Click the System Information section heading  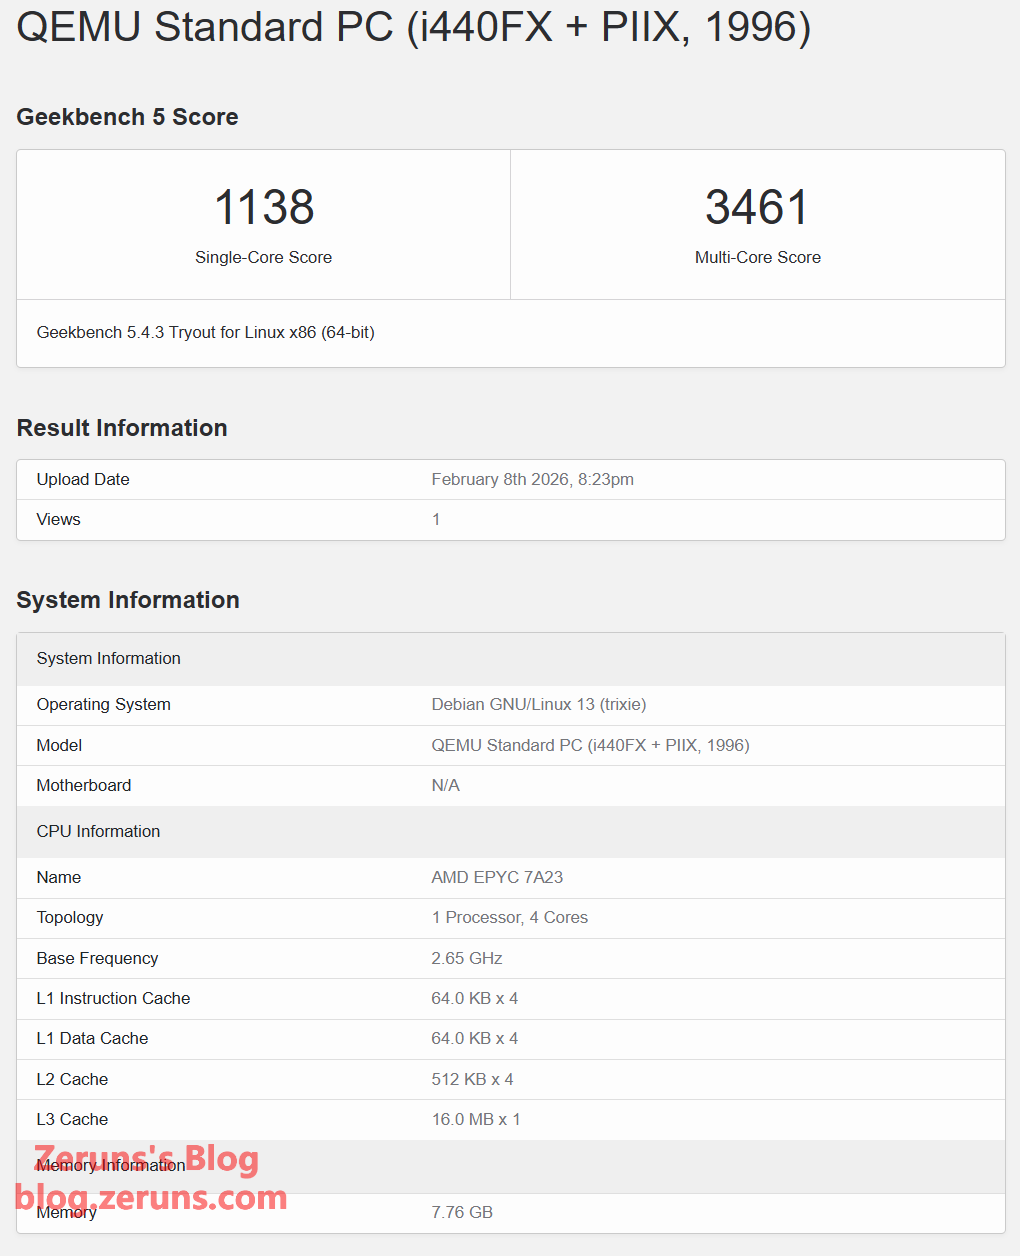(x=128, y=600)
